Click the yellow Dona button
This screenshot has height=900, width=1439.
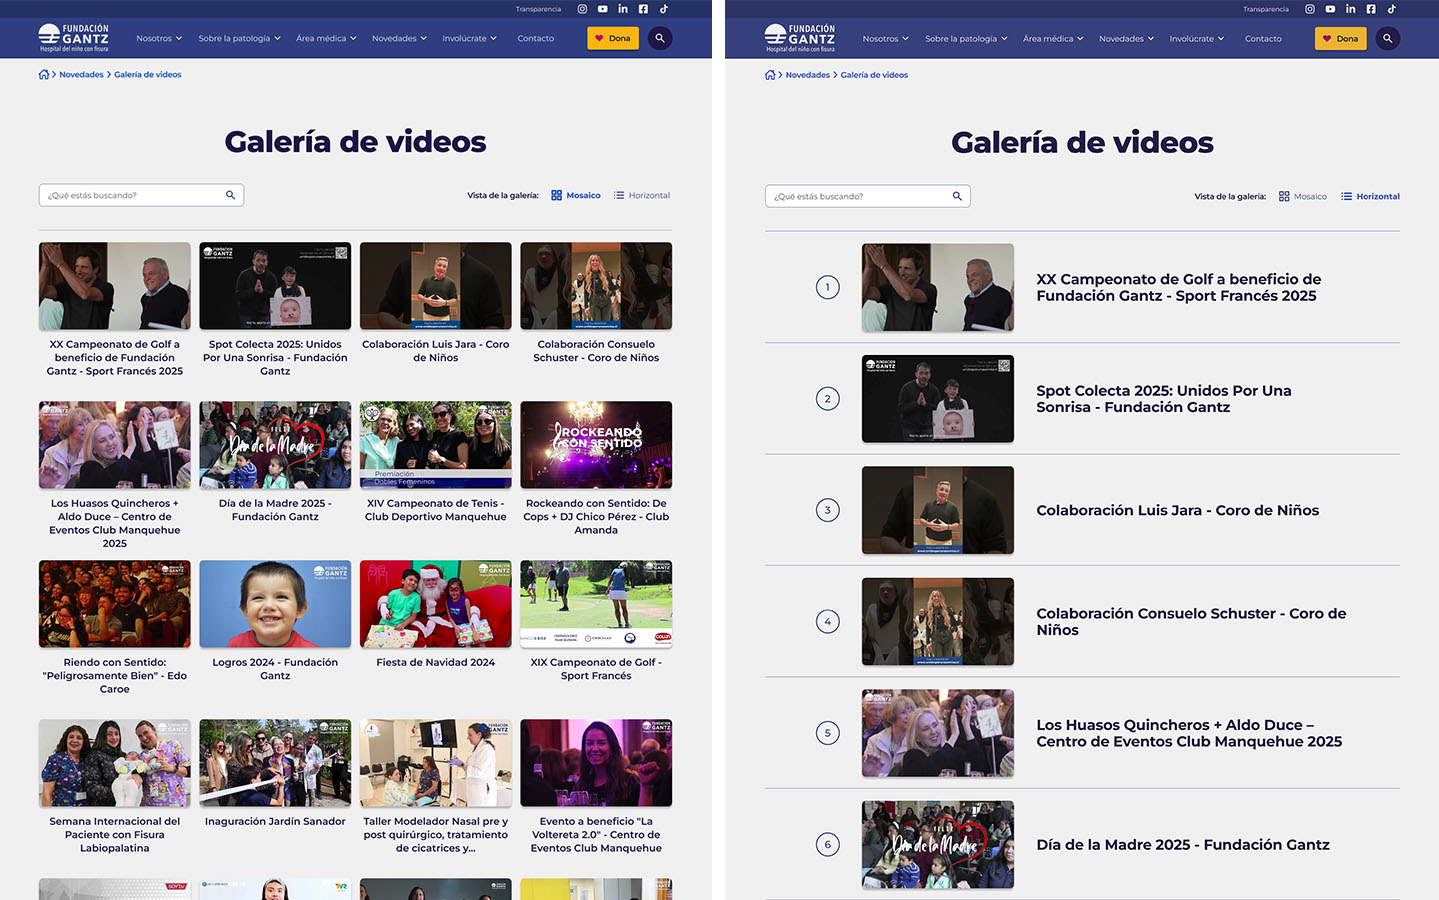612,37
